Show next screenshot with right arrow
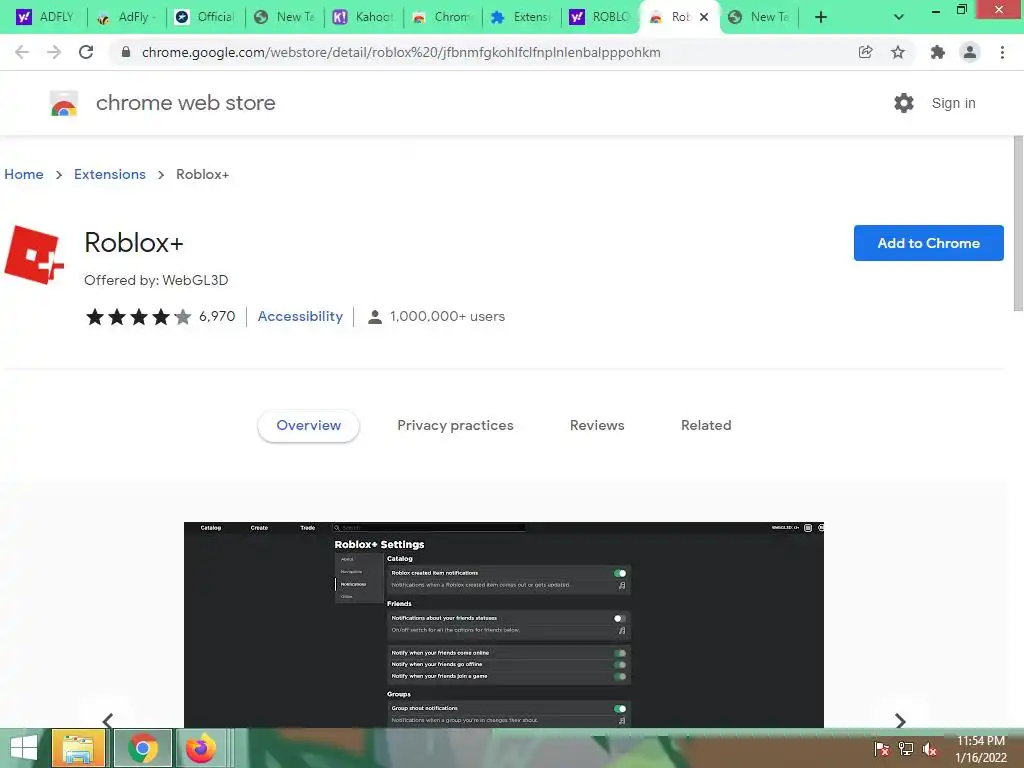The height and width of the screenshot is (768, 1024). point(900,720)
